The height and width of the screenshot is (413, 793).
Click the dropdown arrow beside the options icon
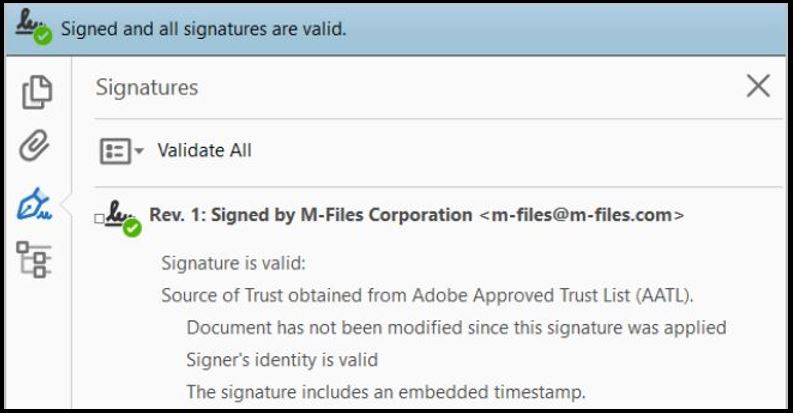point(139,152)
